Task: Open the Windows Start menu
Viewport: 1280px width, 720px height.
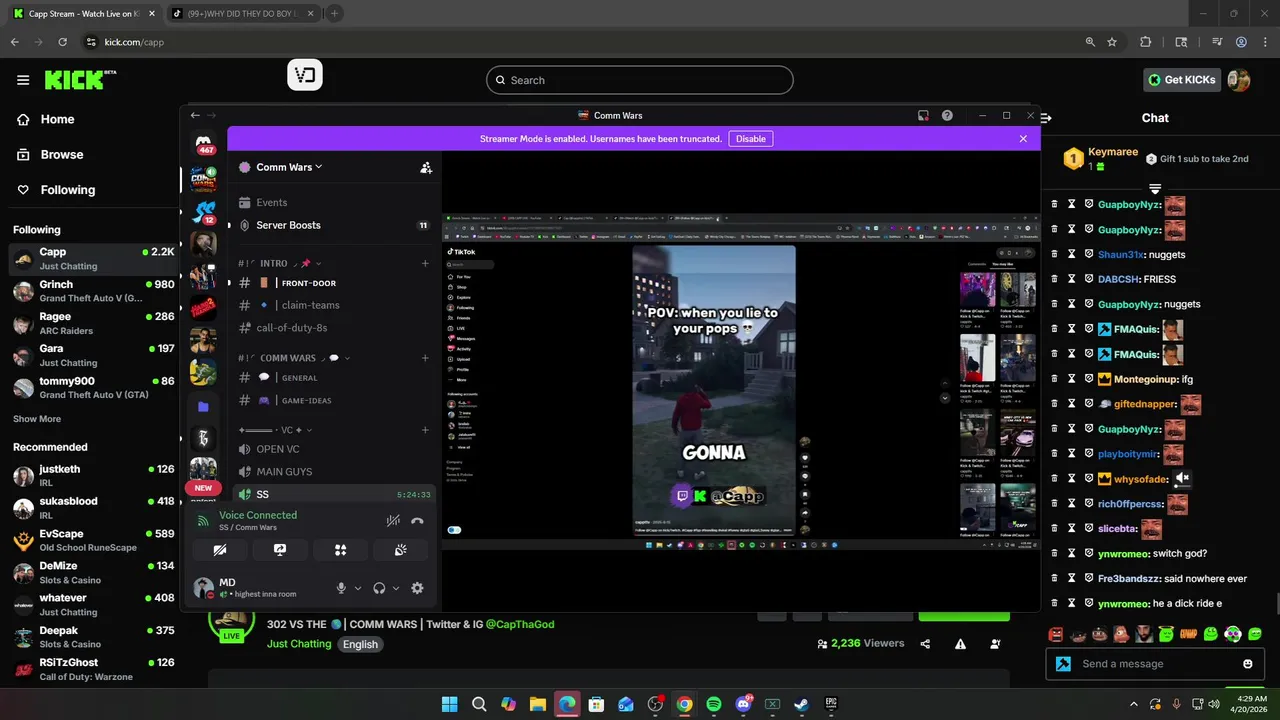Action: [450, 704]
